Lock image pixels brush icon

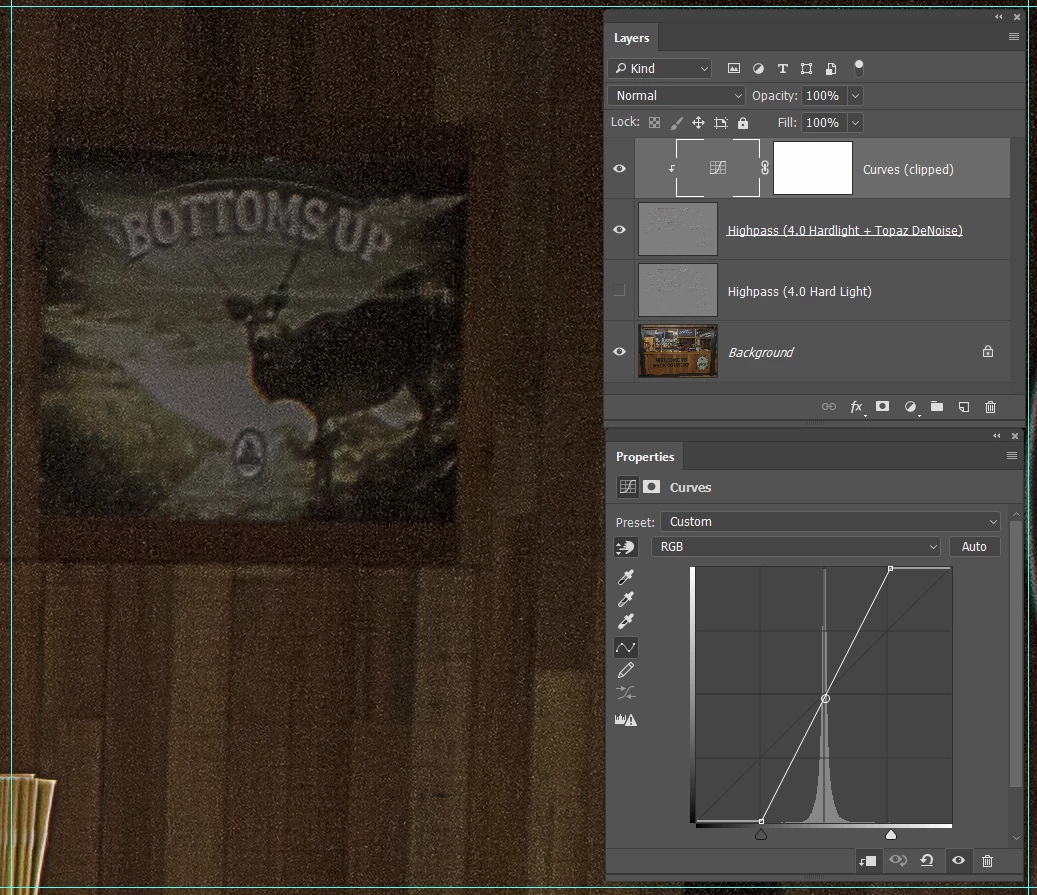tap(677, 122)
